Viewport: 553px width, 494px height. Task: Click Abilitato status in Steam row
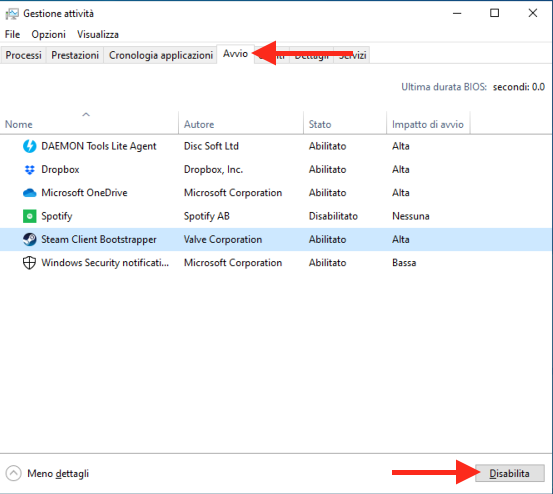click(x=328, y=239)
